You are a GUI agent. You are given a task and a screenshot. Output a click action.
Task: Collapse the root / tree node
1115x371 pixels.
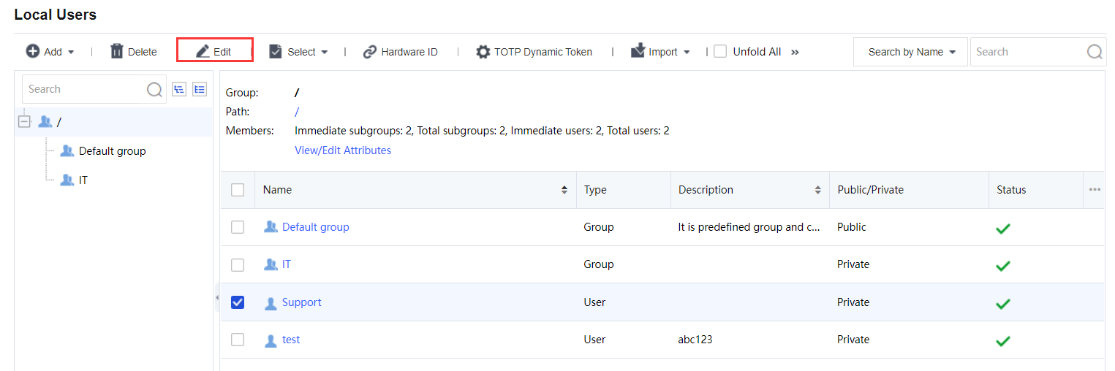[x=23, y=122]
